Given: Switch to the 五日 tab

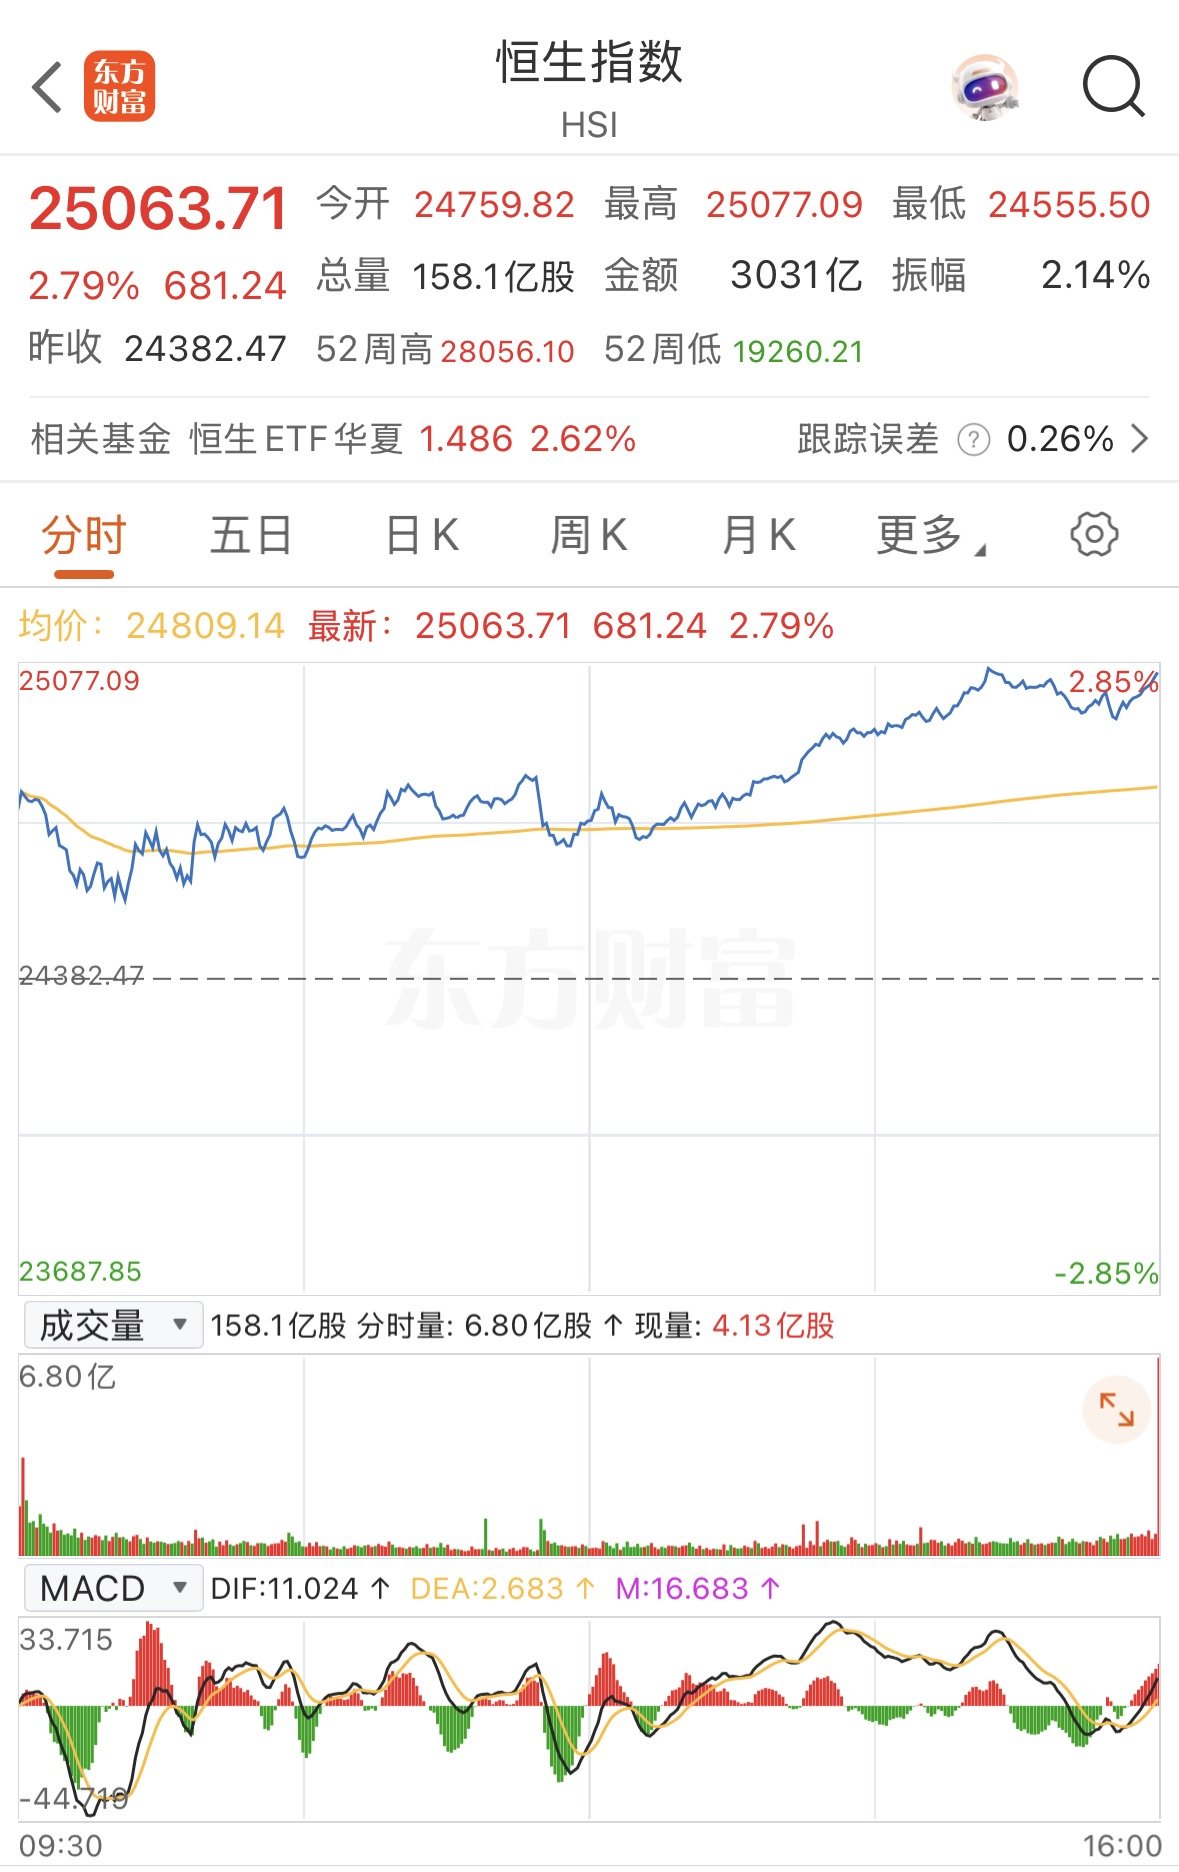Looking at the screenshot, I should coord(251,536).
